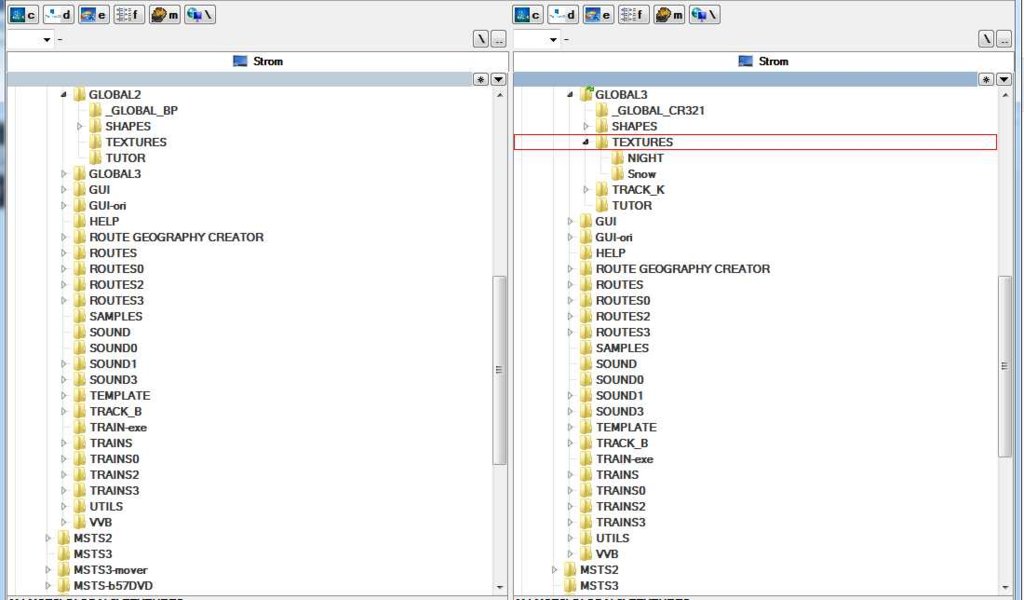The width and height of the screenshot is (1024, 600).
Task: Select TUTOR folder in left tree
Action: pos(125,158)
